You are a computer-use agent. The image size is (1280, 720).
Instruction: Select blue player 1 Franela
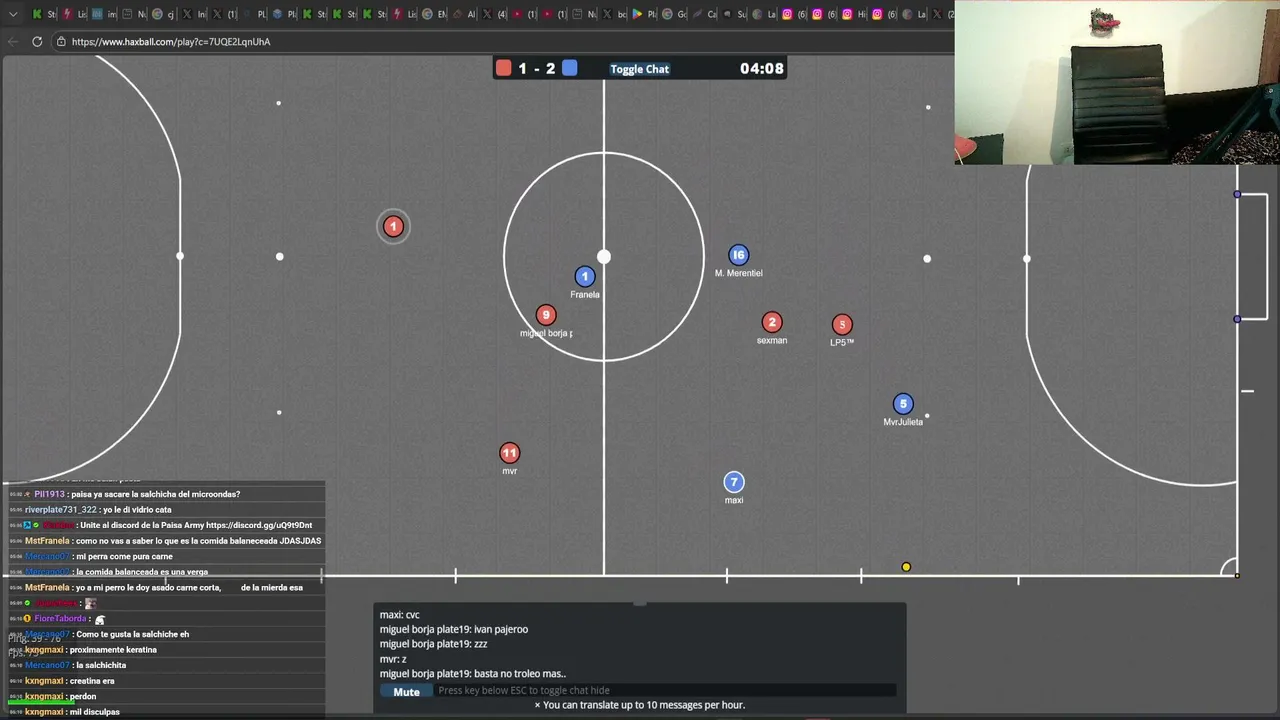pos(585,276)
